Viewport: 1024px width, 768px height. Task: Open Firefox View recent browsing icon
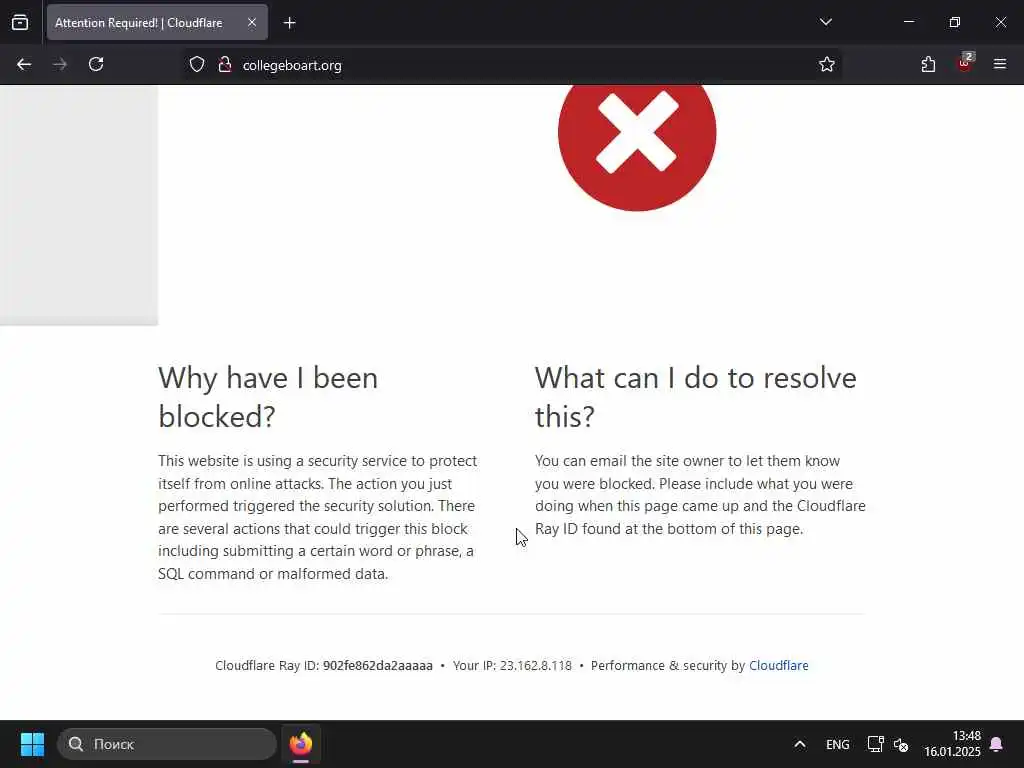pos(20,22)
